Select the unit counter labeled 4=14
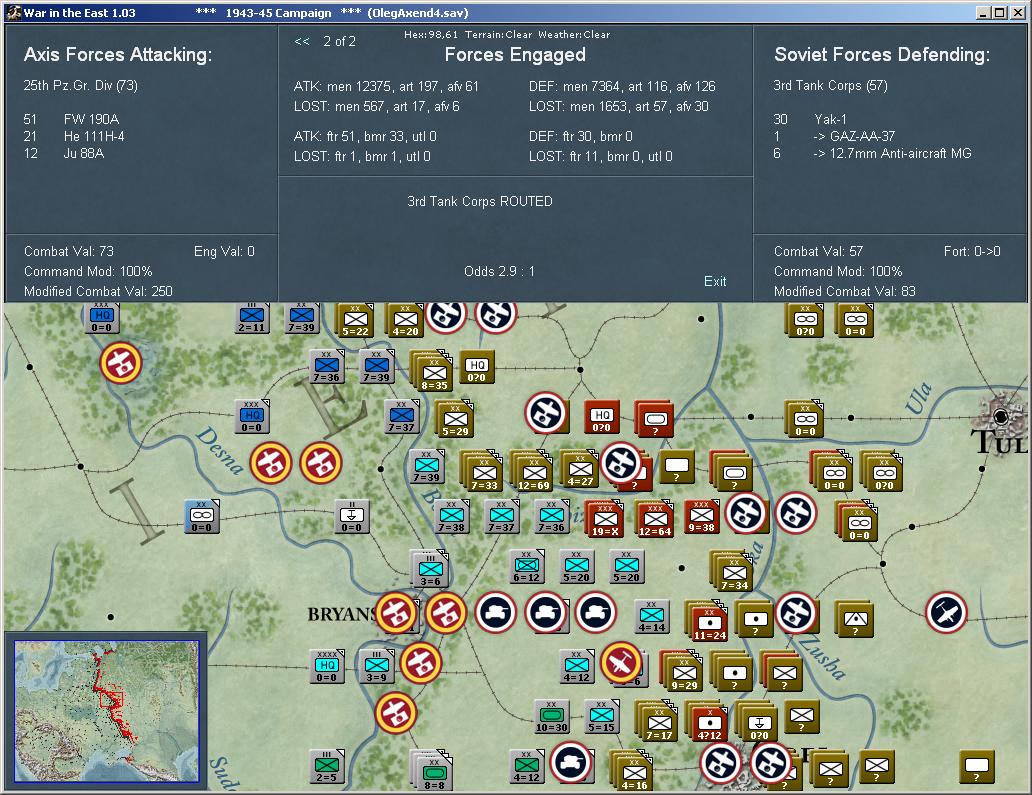 click(x=652, y=617)
